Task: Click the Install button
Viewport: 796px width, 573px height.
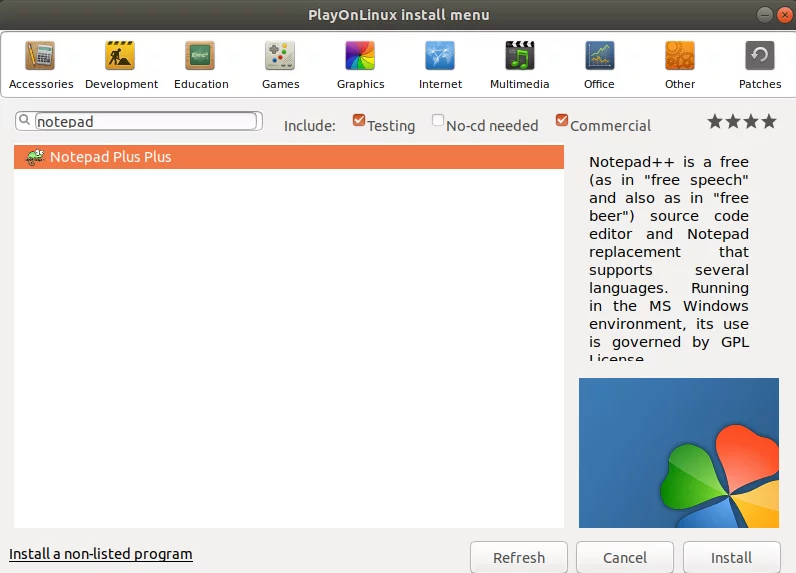Action: (x=732, y=557)
